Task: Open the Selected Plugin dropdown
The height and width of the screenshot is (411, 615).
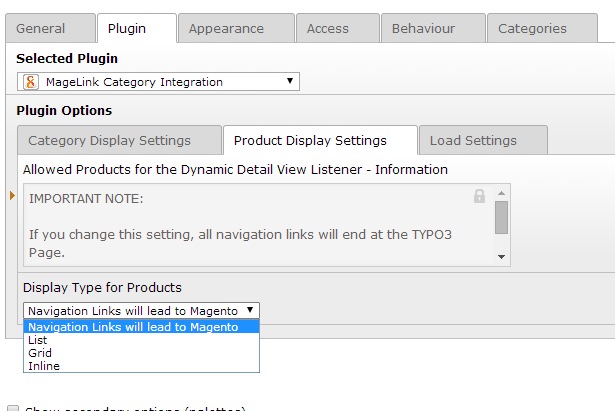Action: click(x=159, y=81)
